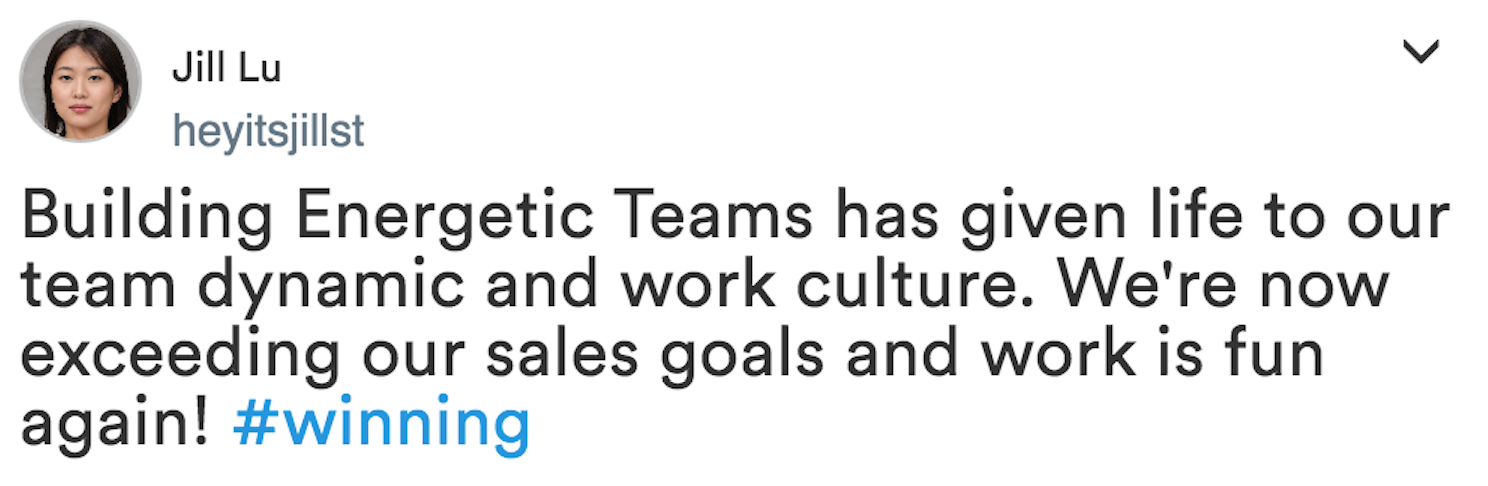Open the #winning hashtag
The image size is (1488, 486).
pos(380,424)
